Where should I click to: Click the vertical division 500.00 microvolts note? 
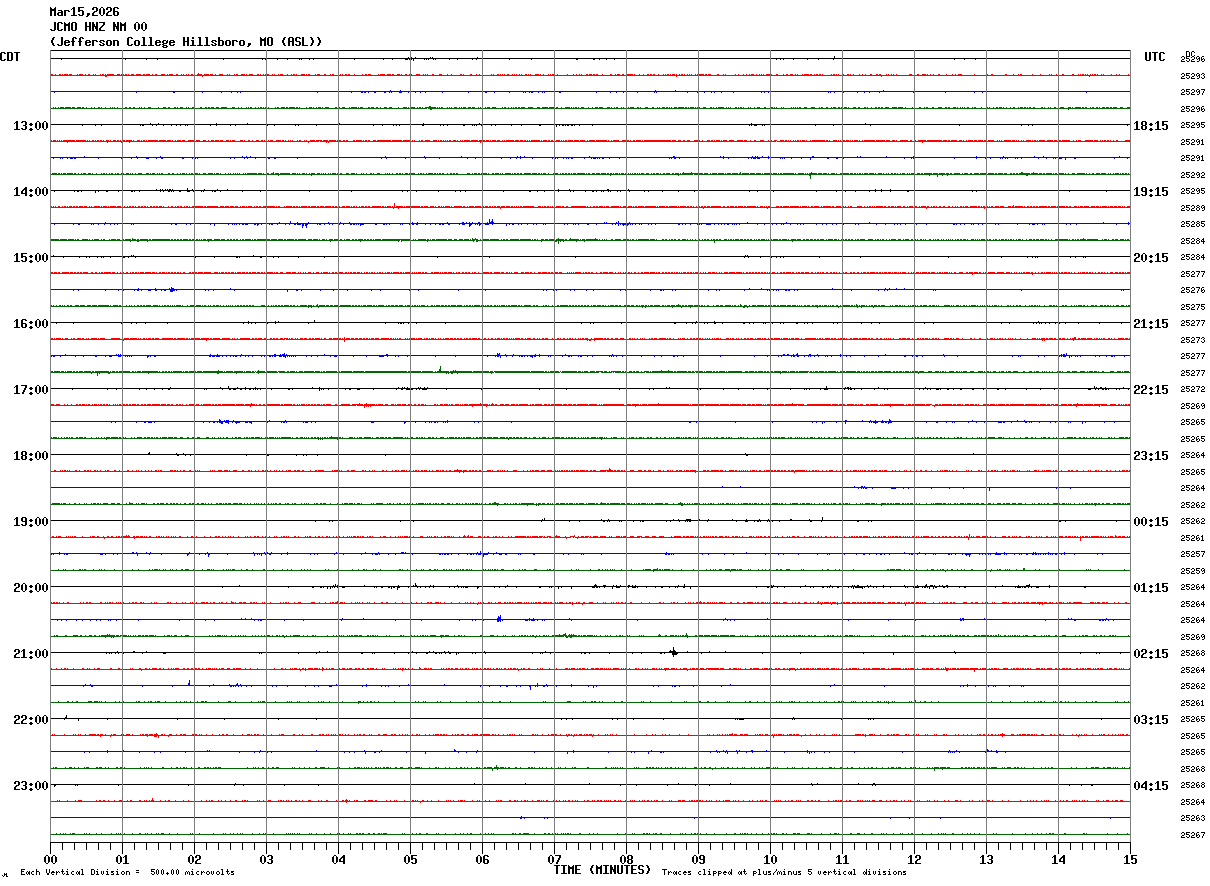click(127, 872)
